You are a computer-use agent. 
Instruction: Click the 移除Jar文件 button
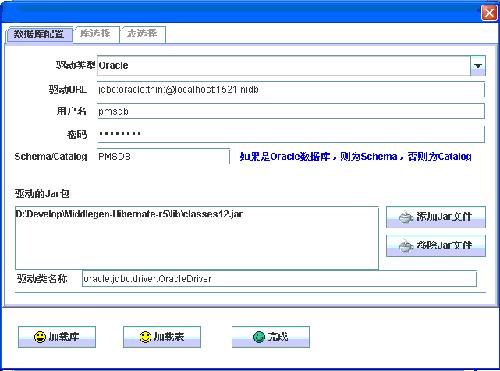[436, 246]
